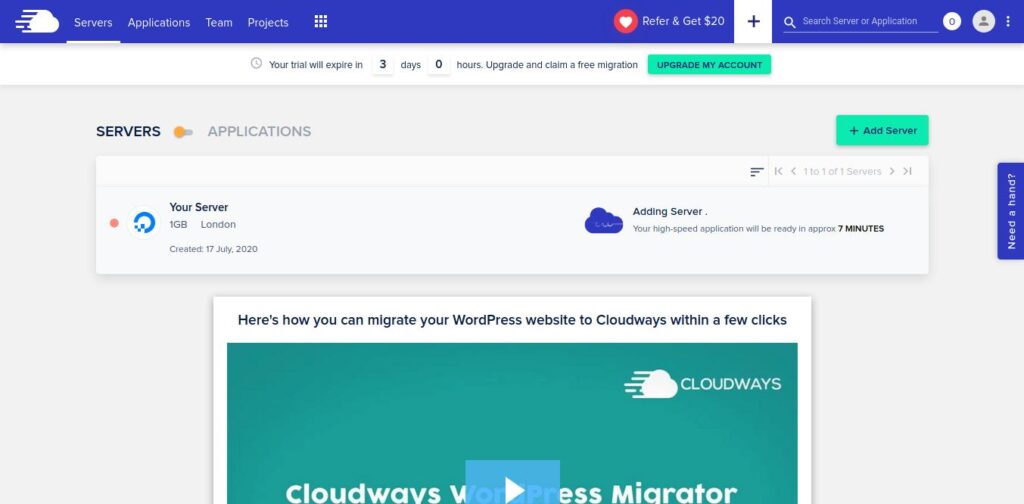Click the Cloudways logo in the top bar
This screenshot has width=1024, height=504.
pos(37,22)
